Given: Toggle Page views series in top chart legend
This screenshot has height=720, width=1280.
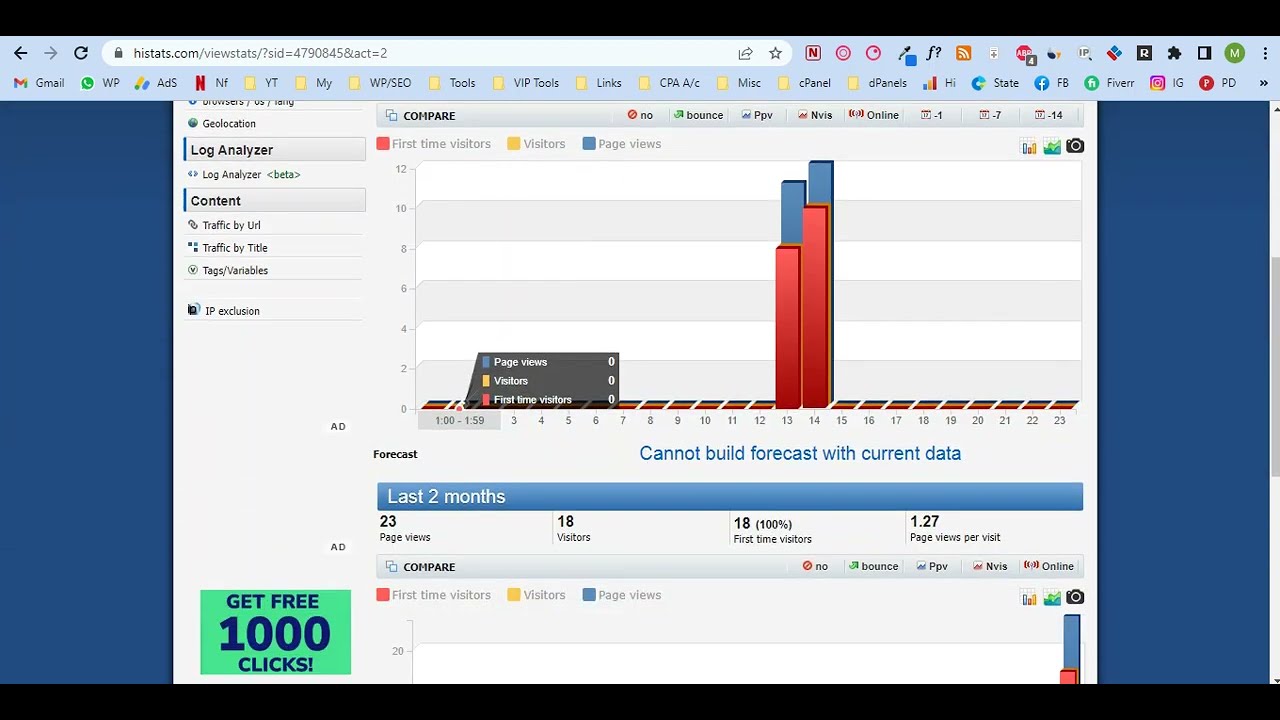Looking at the screenshot, I should click(x=622, y=144).
